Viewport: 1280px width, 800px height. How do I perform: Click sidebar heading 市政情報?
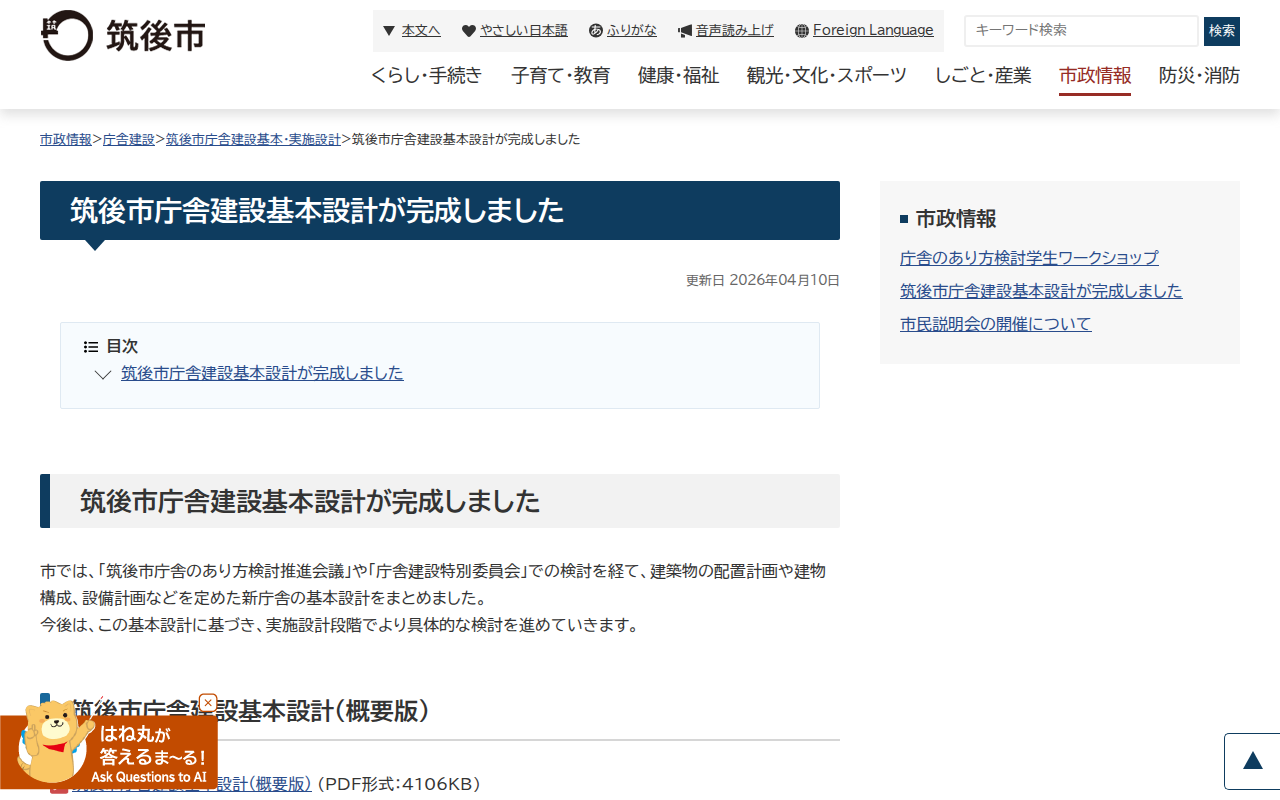[956, 219]
